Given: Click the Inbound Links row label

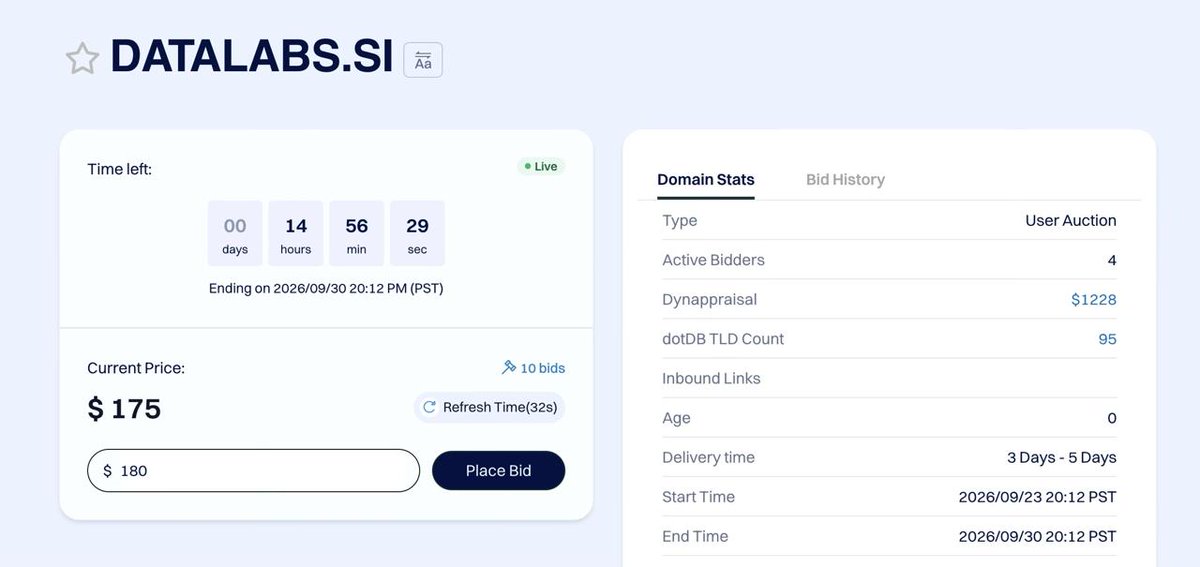Looking at the screenshot, I should pyautogui.click(x=711, y=378).
